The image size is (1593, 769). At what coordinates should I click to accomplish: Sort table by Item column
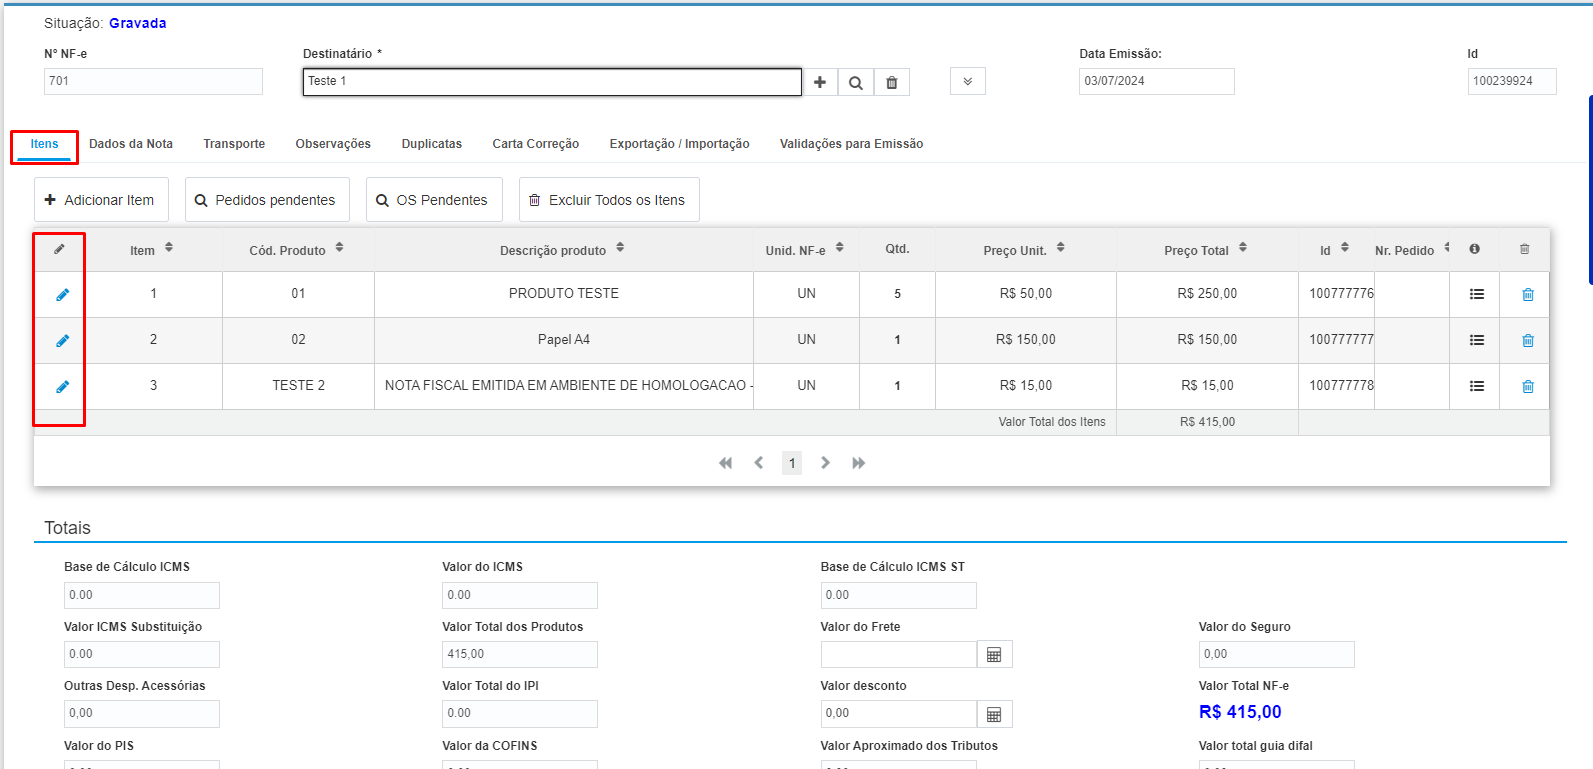[x=169, y=247]
